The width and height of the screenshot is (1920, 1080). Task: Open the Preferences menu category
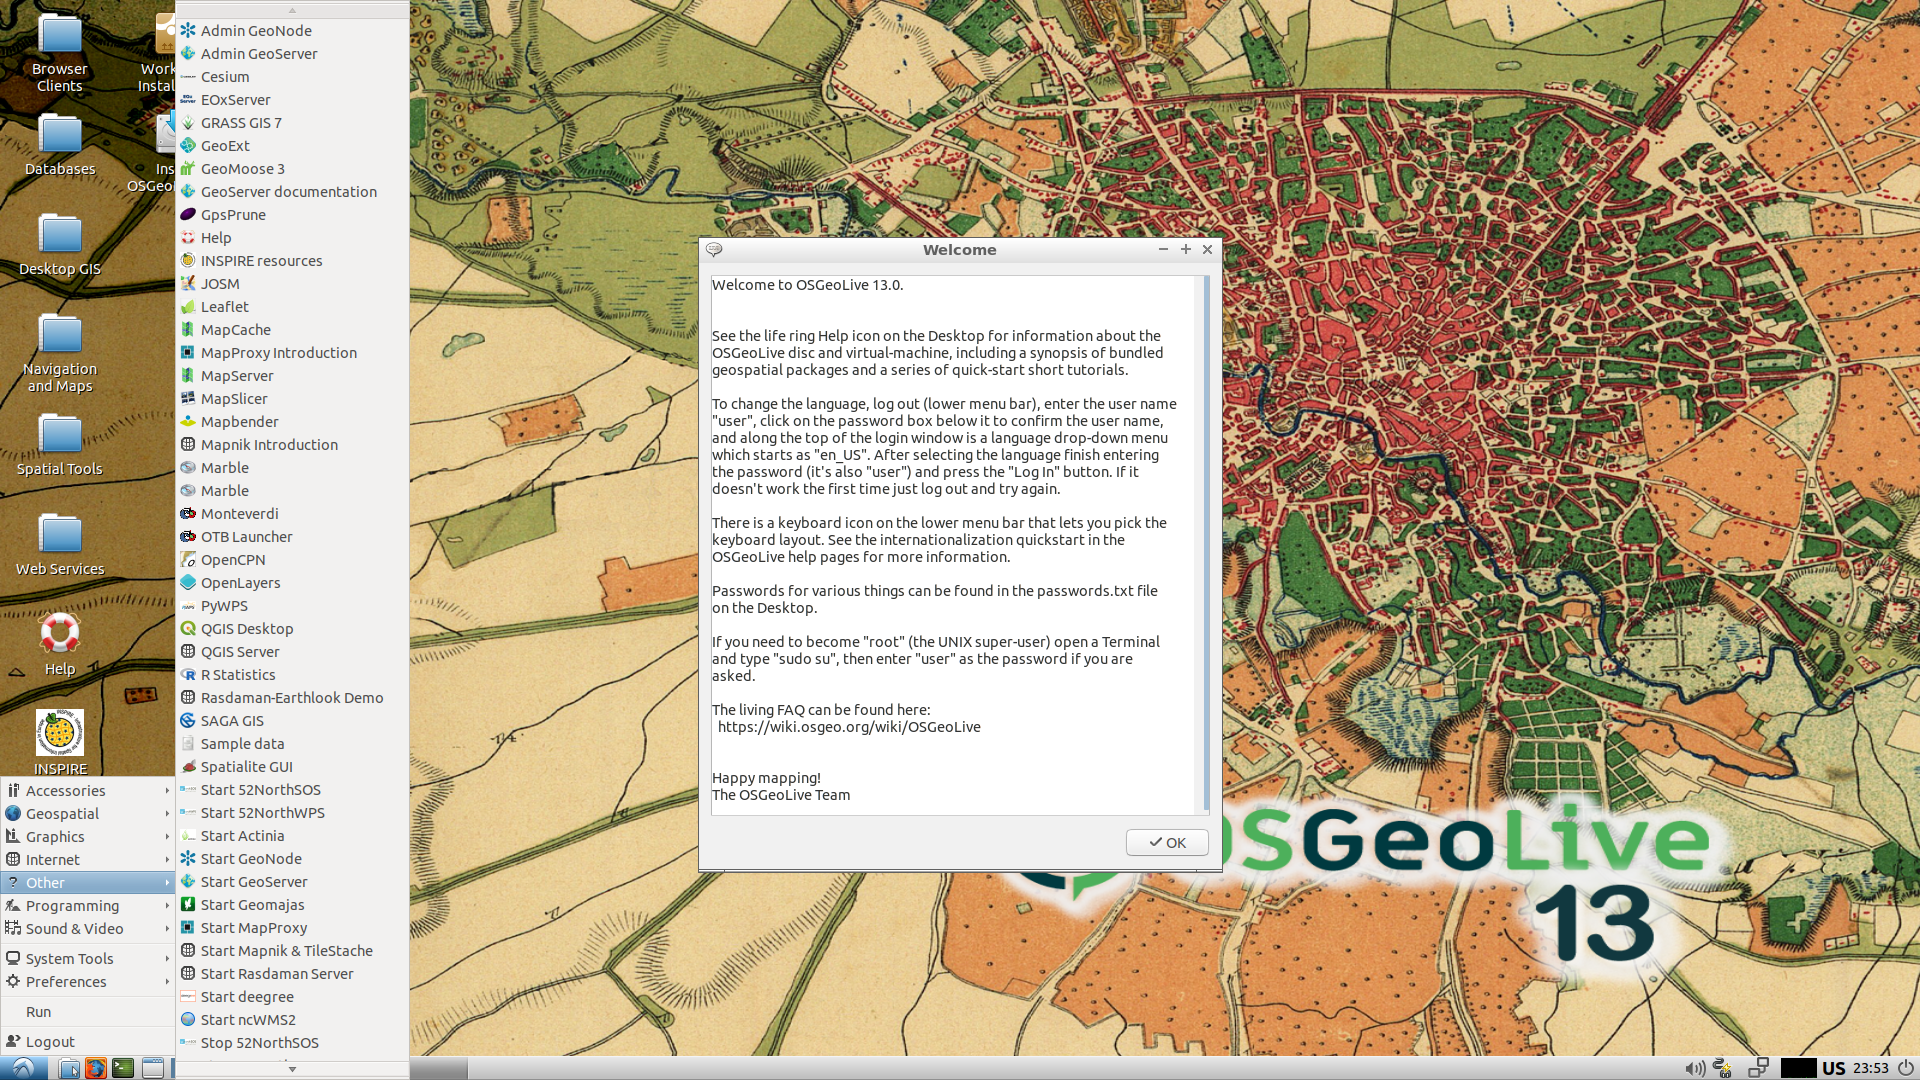(88, 981)
